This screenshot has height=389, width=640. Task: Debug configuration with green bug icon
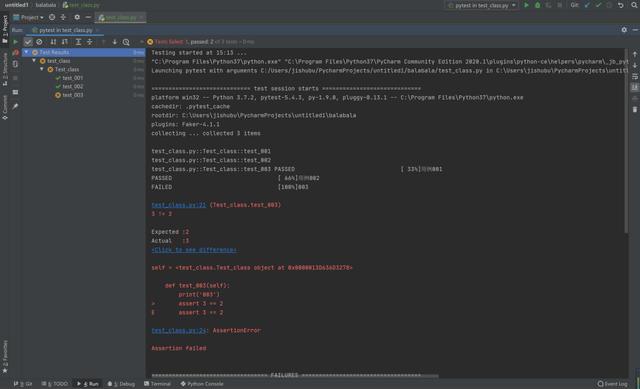pyautogui.click(x=538, y=5)
